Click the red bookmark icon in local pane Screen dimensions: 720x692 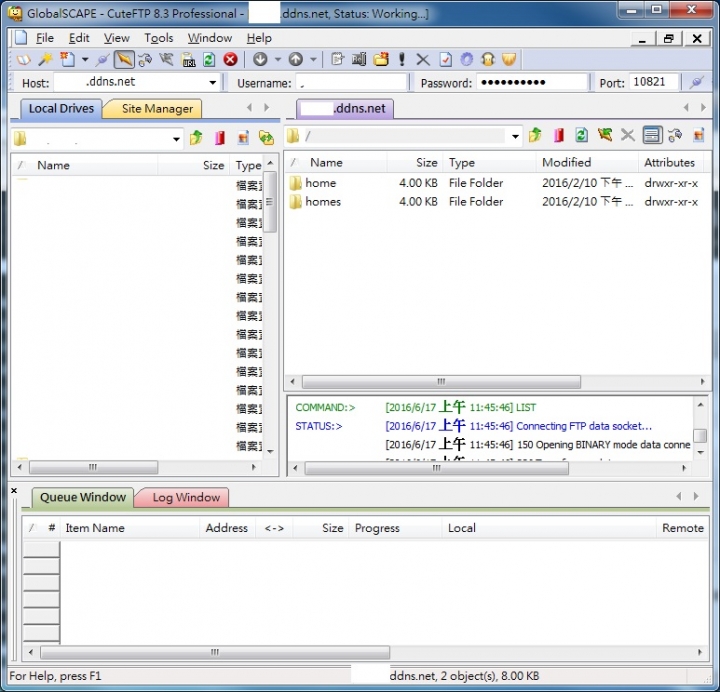tap(220, 137)
